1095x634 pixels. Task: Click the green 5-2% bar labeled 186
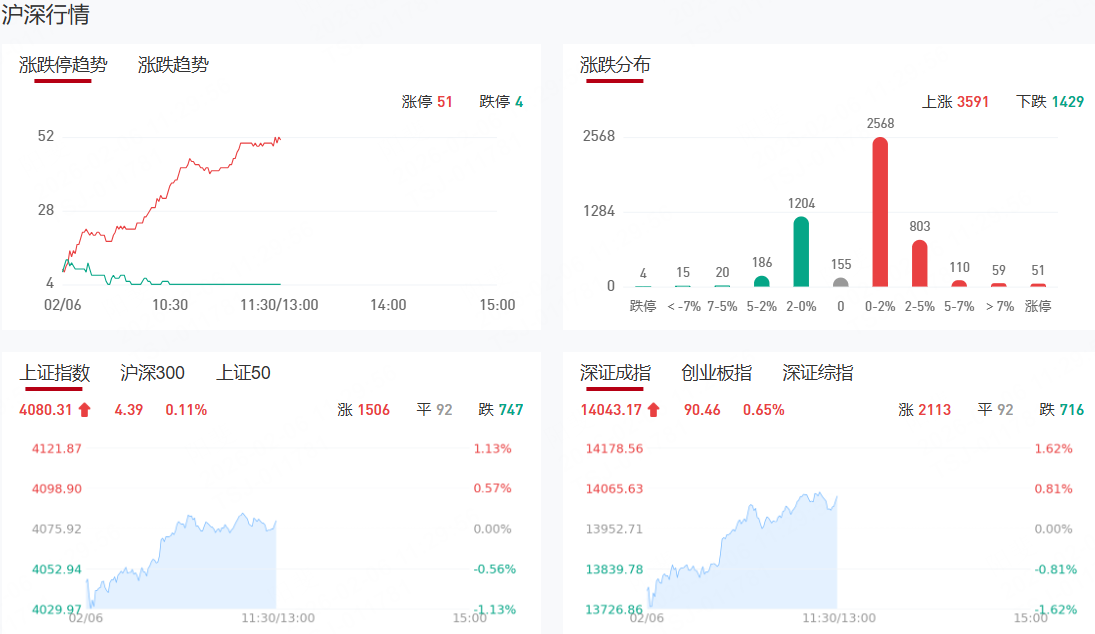pyautogui.click(x=762, y=281)
